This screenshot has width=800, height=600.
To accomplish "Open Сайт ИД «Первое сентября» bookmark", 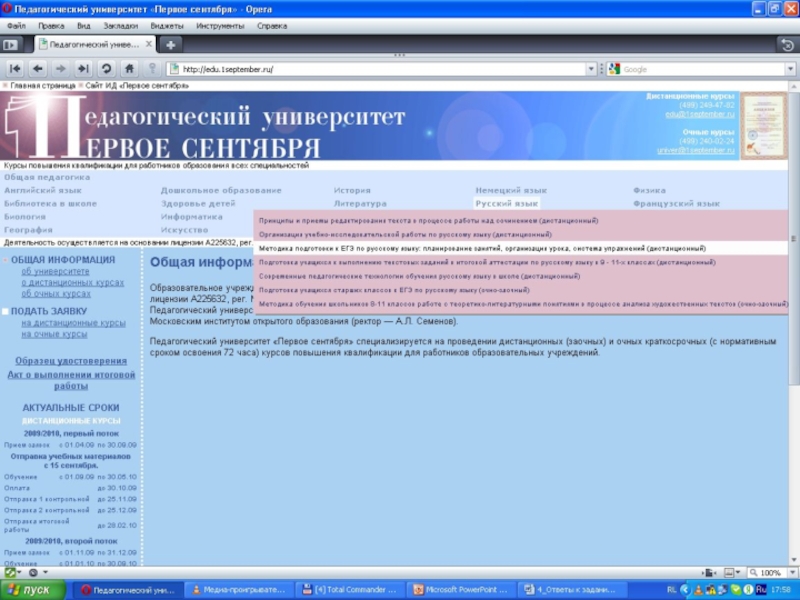I will pos(137,85).
